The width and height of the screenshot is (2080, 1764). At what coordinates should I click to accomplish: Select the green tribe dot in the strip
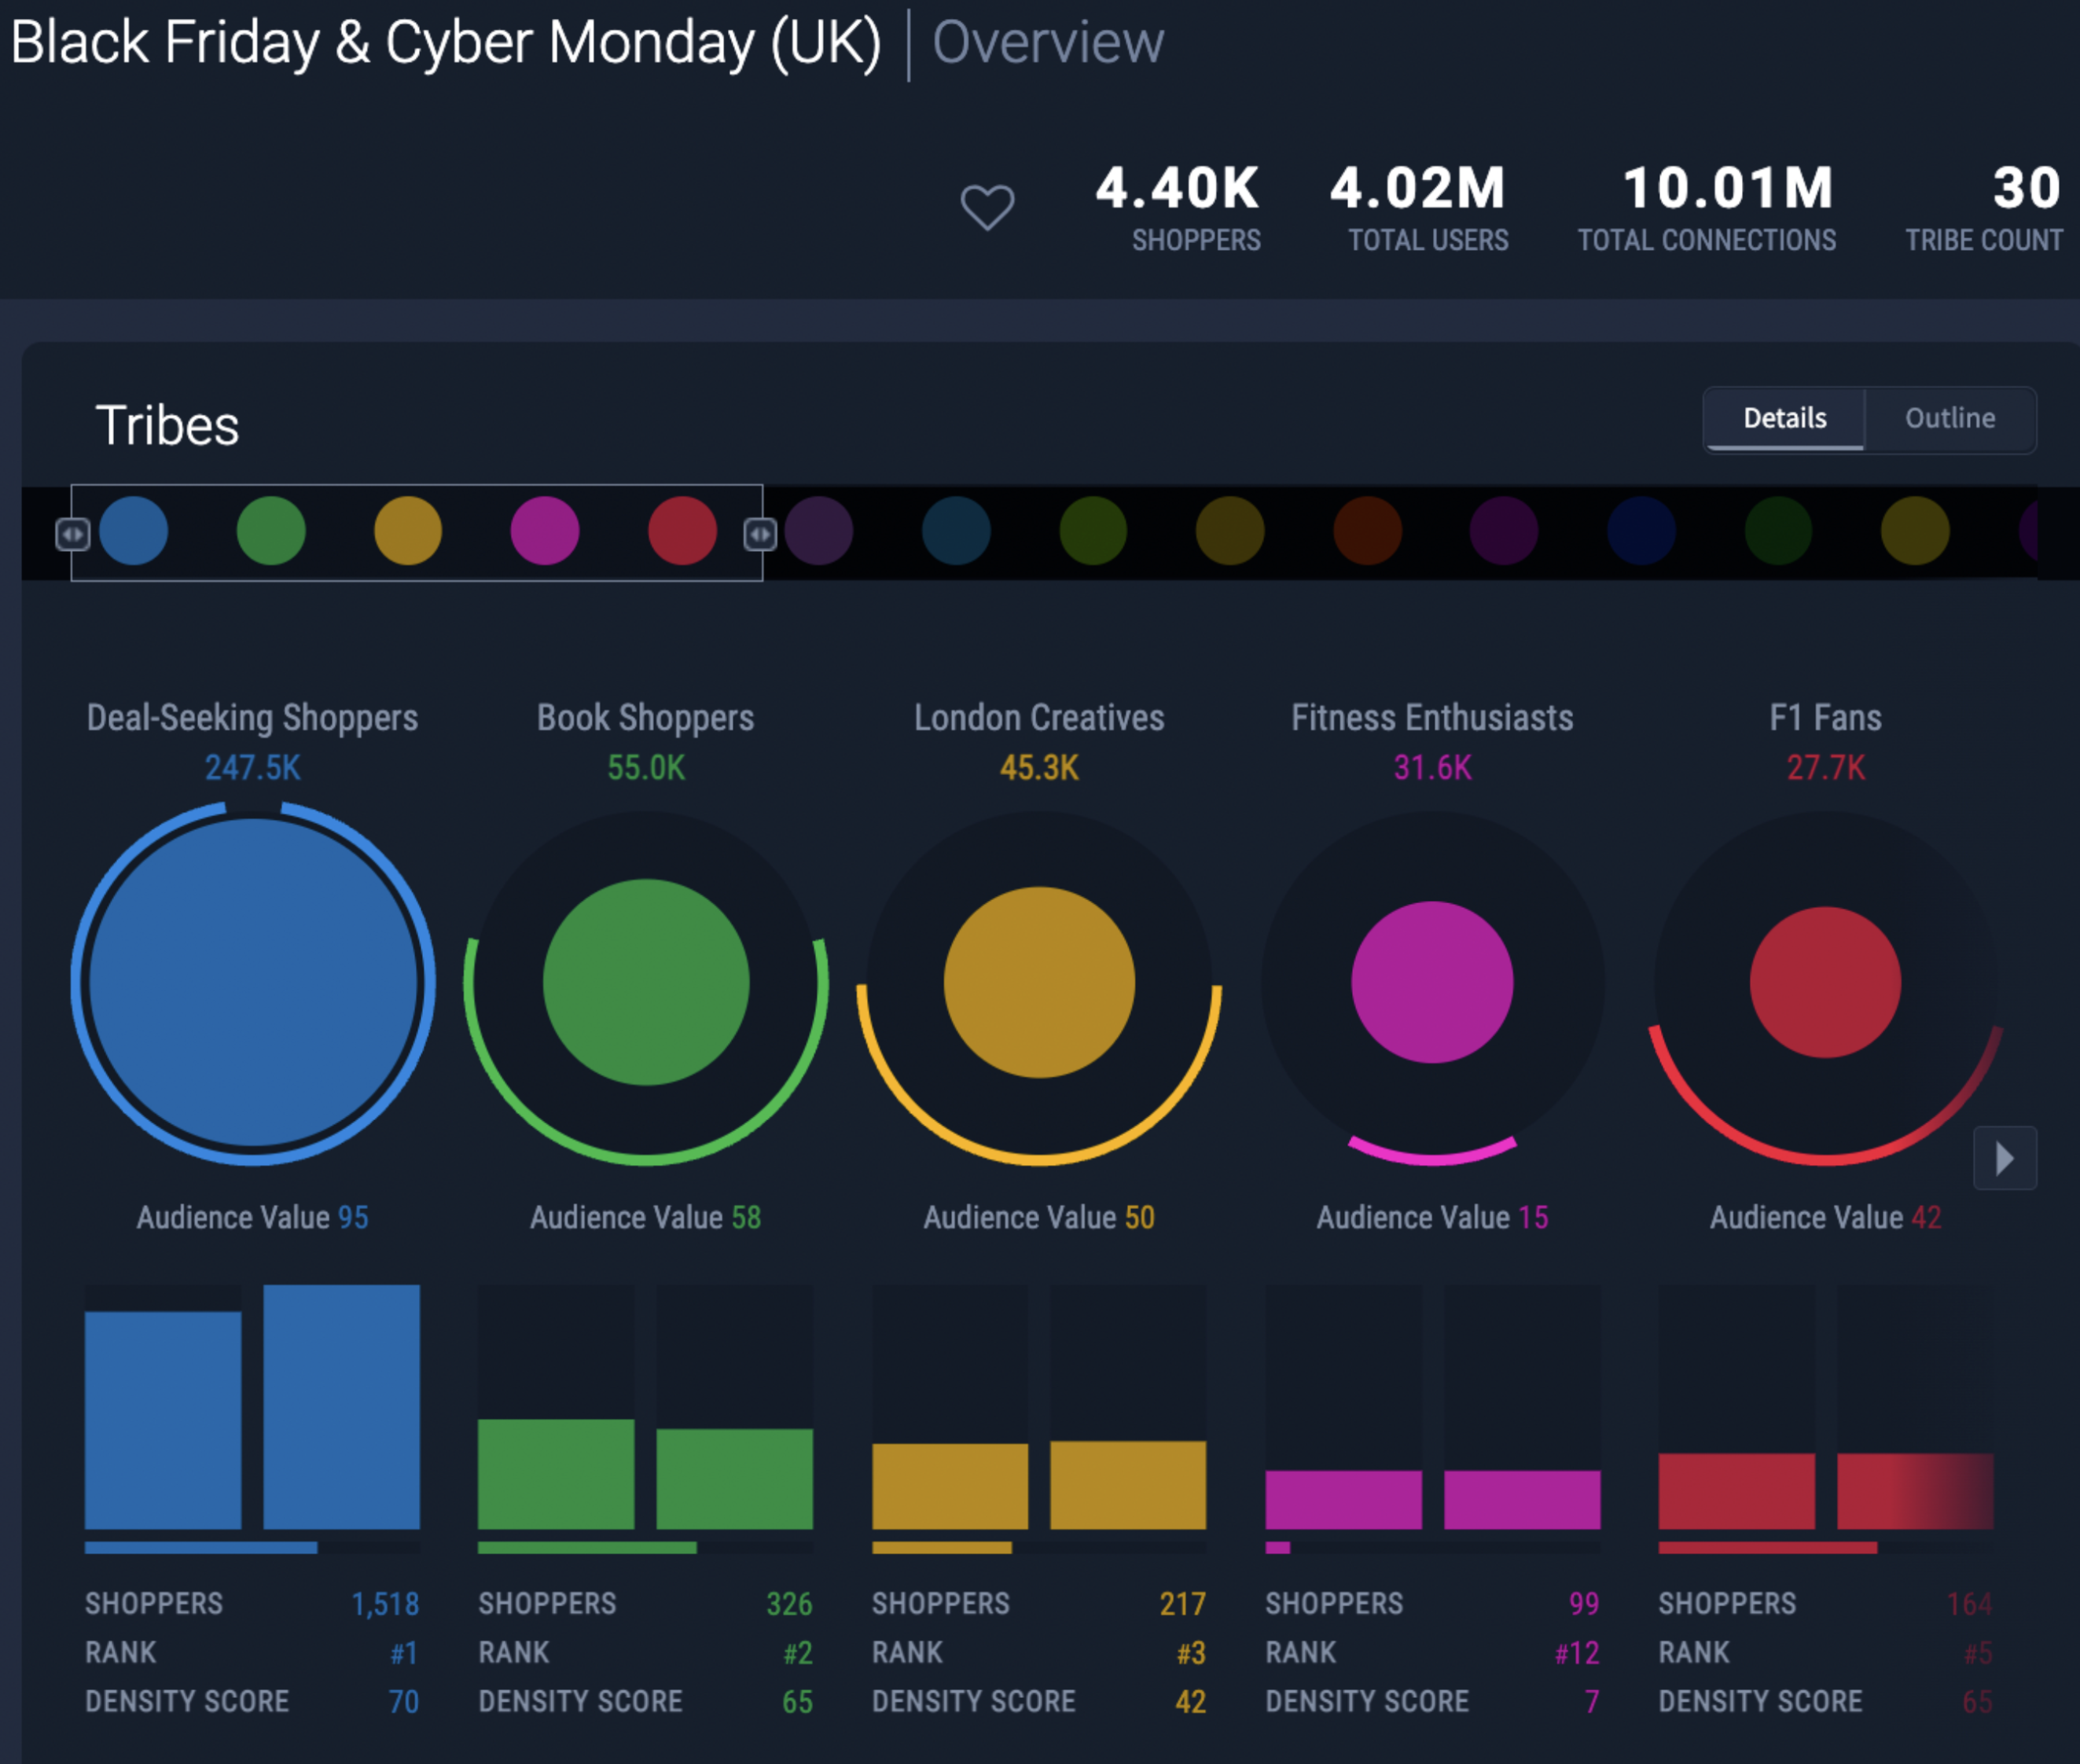tap(271, 531)
